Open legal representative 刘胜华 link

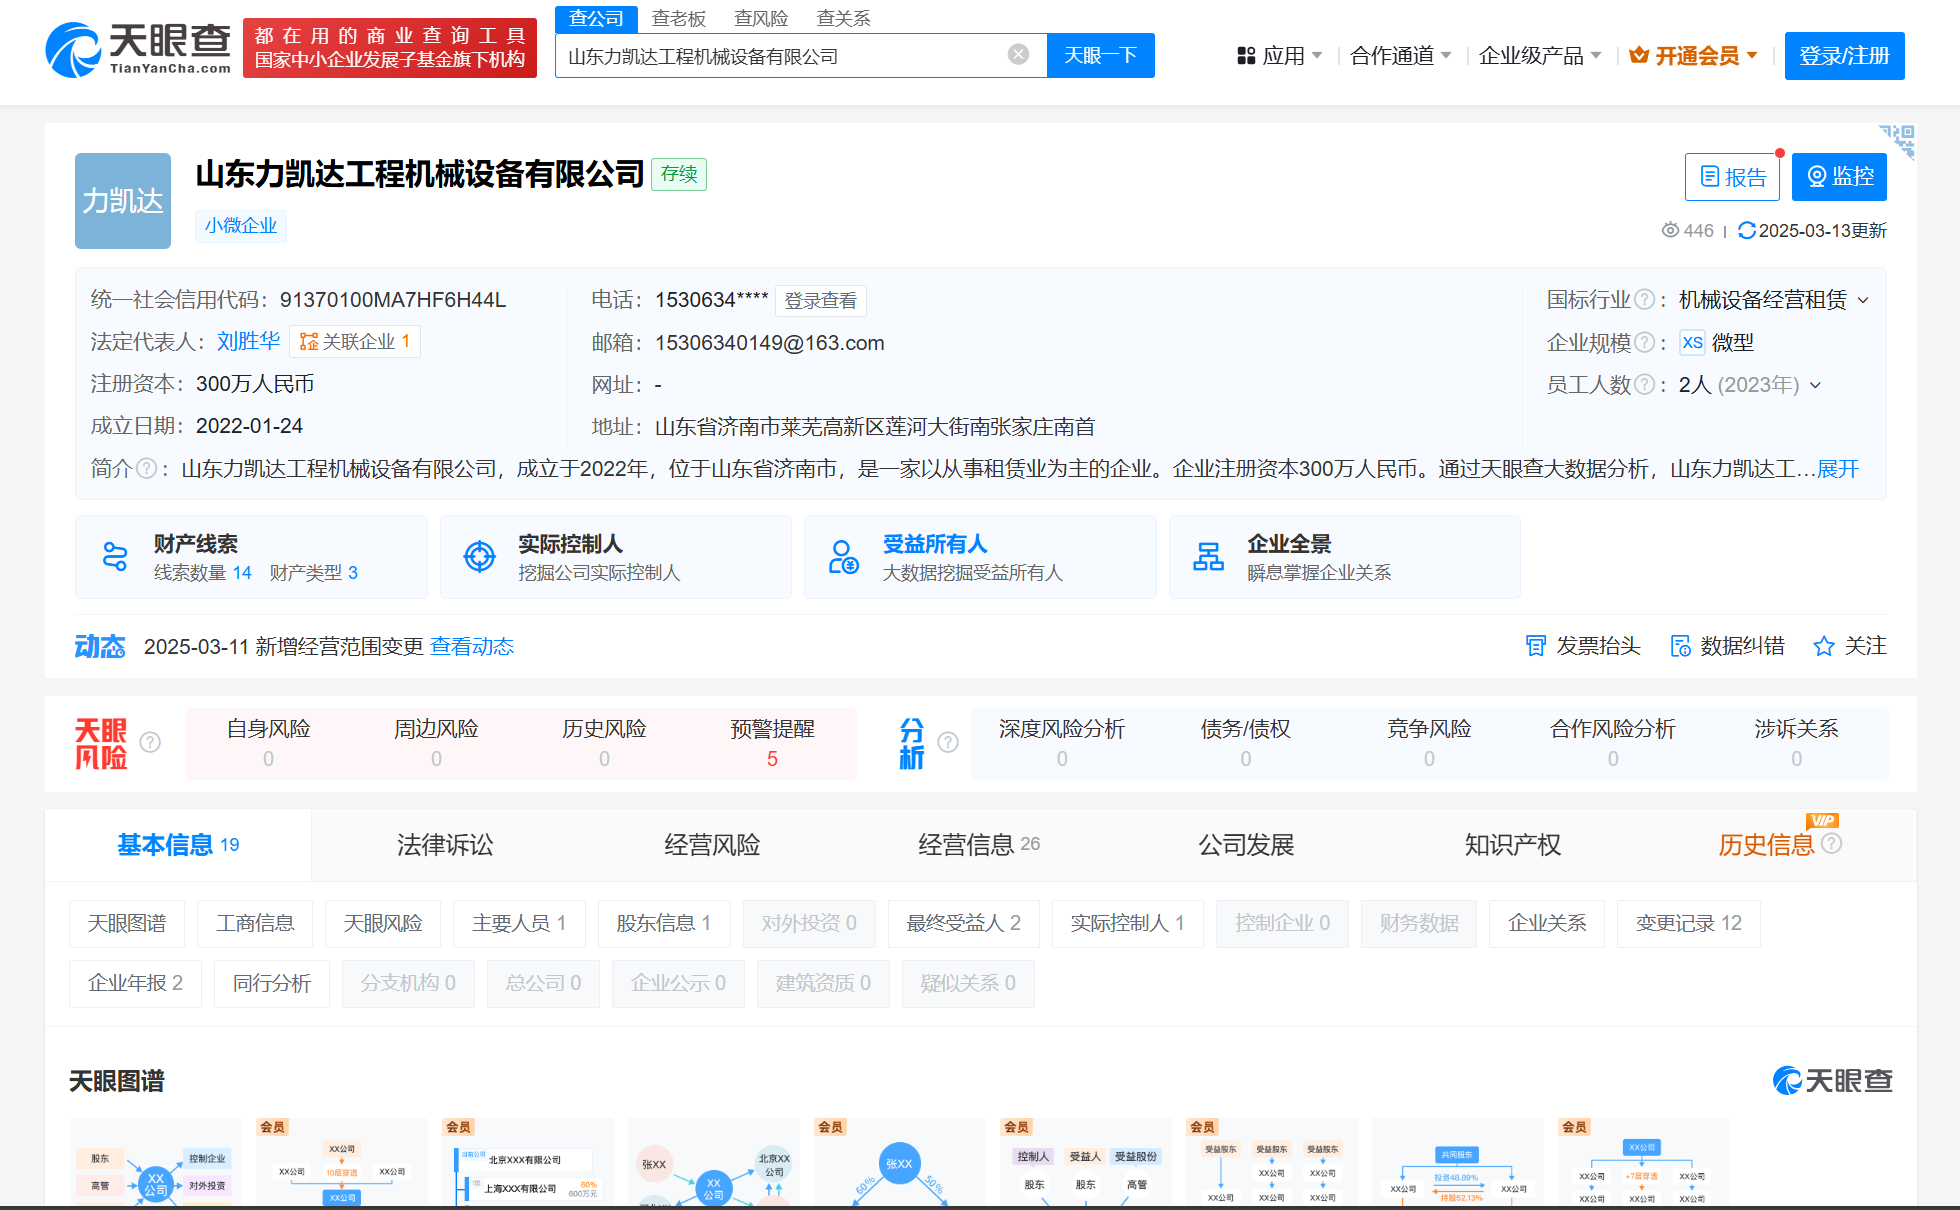(x=248, y=341)
